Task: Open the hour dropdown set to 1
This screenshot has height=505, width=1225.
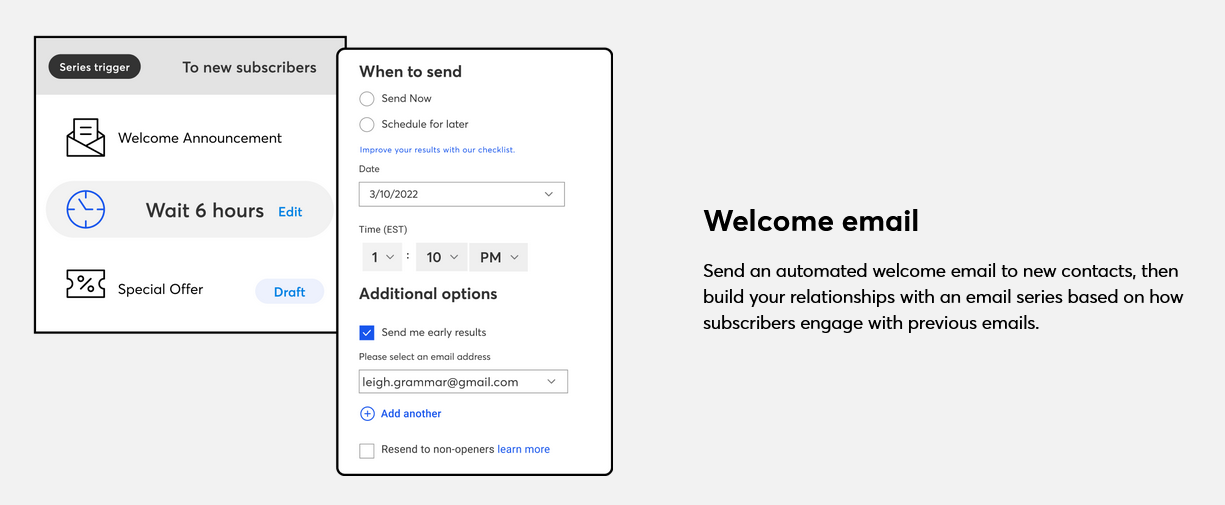Action: coord(382,257)
